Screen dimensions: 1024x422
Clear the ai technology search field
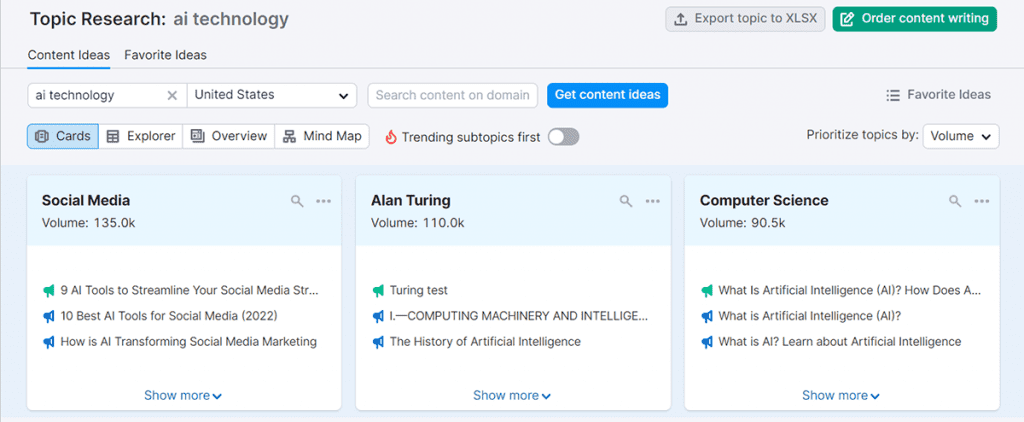(x=172, y=95)
